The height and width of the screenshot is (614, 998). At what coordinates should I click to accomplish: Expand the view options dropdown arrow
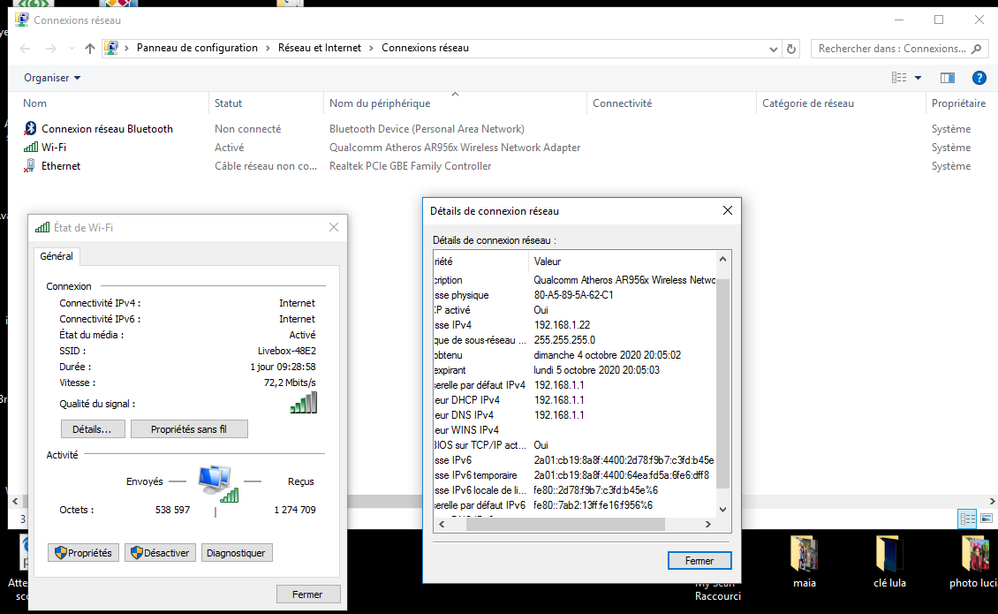coord(918,78)
